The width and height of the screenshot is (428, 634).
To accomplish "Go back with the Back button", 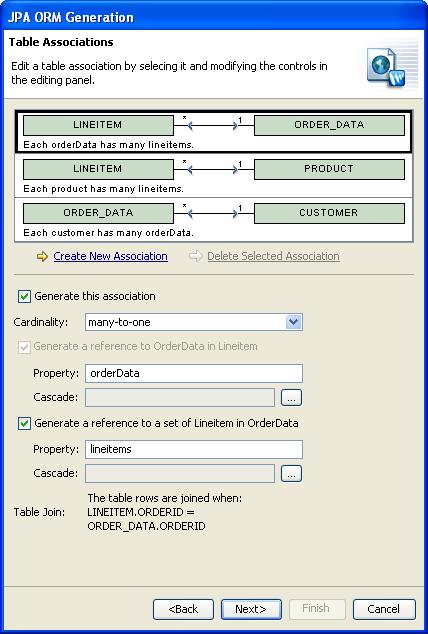I will point(183,609).
